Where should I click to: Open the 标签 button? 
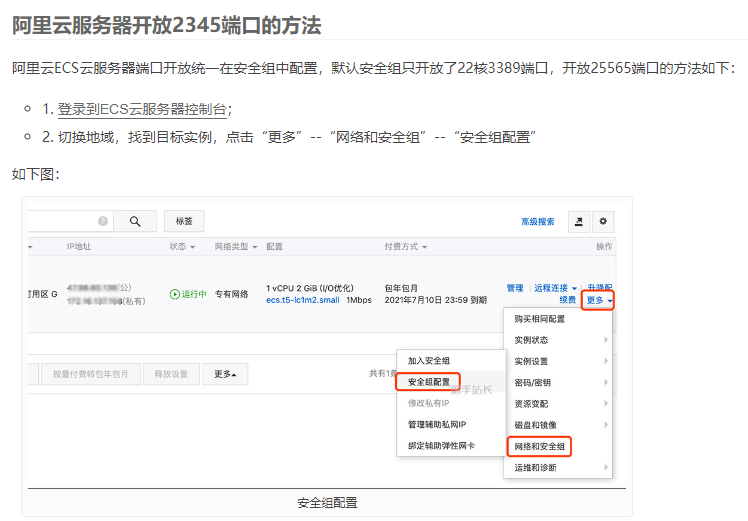tap(184, 221)
